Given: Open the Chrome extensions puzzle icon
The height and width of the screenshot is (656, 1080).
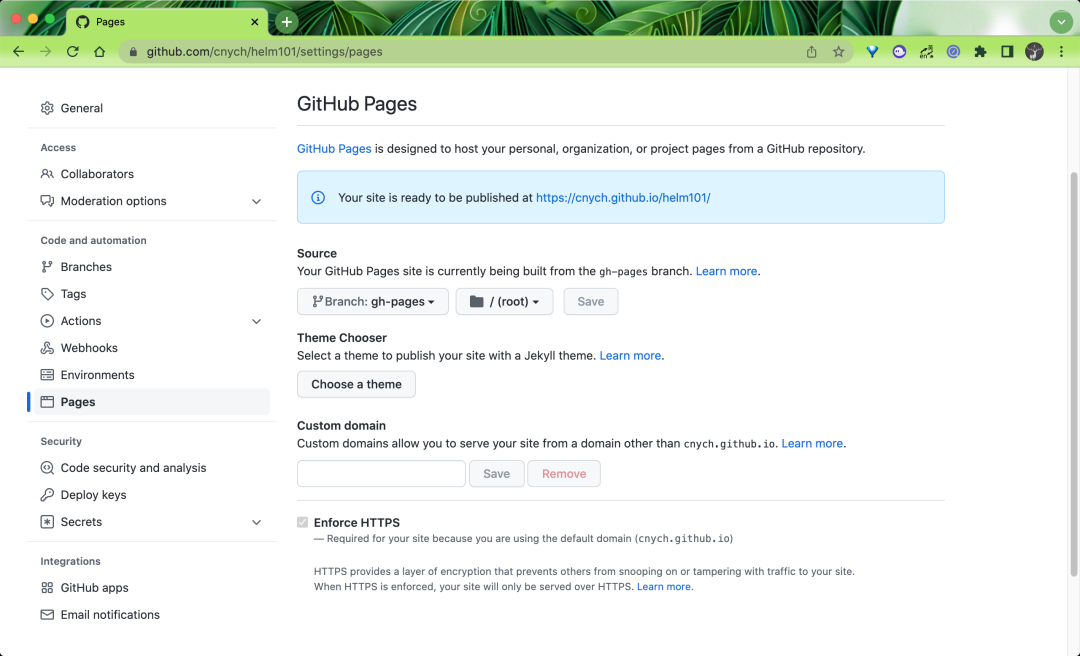Looking at the screenshot, I should [980, 52].
